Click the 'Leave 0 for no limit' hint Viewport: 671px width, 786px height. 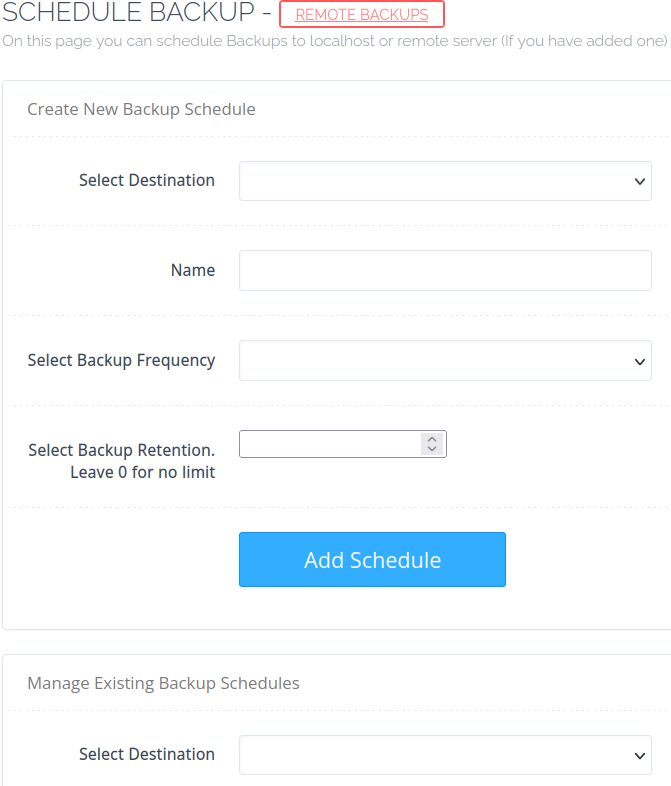(142, 472)
